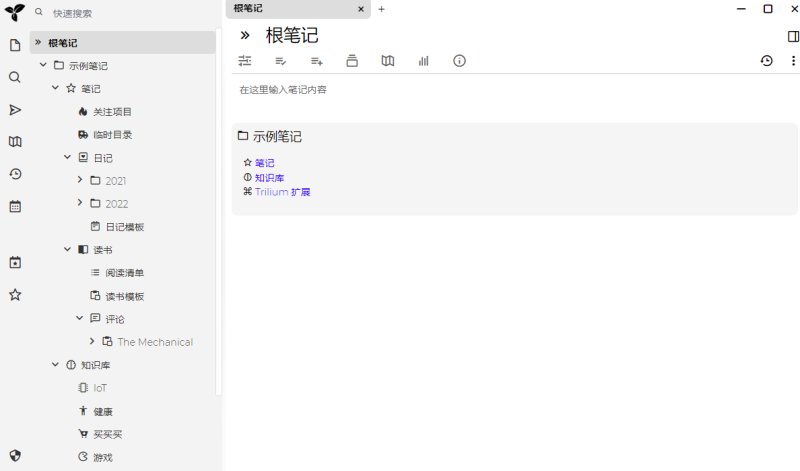Close the 根笔记 tab
This screenshot has width=800, height=471.
pos(361,9)
